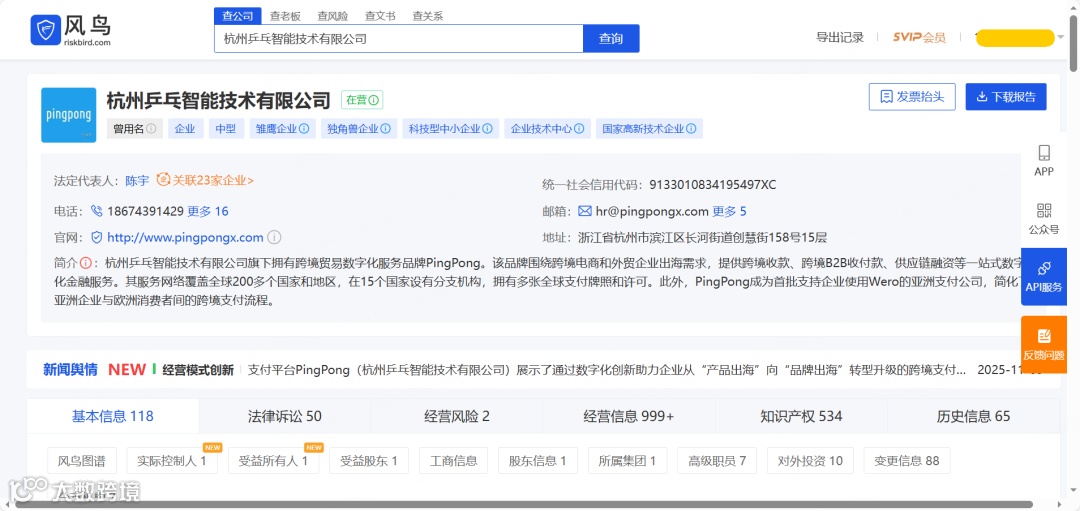The height and width of the screenshot is (511, 1080).
Task: Click the yellow-masked user account area
Action: (x=1015, y=38)
